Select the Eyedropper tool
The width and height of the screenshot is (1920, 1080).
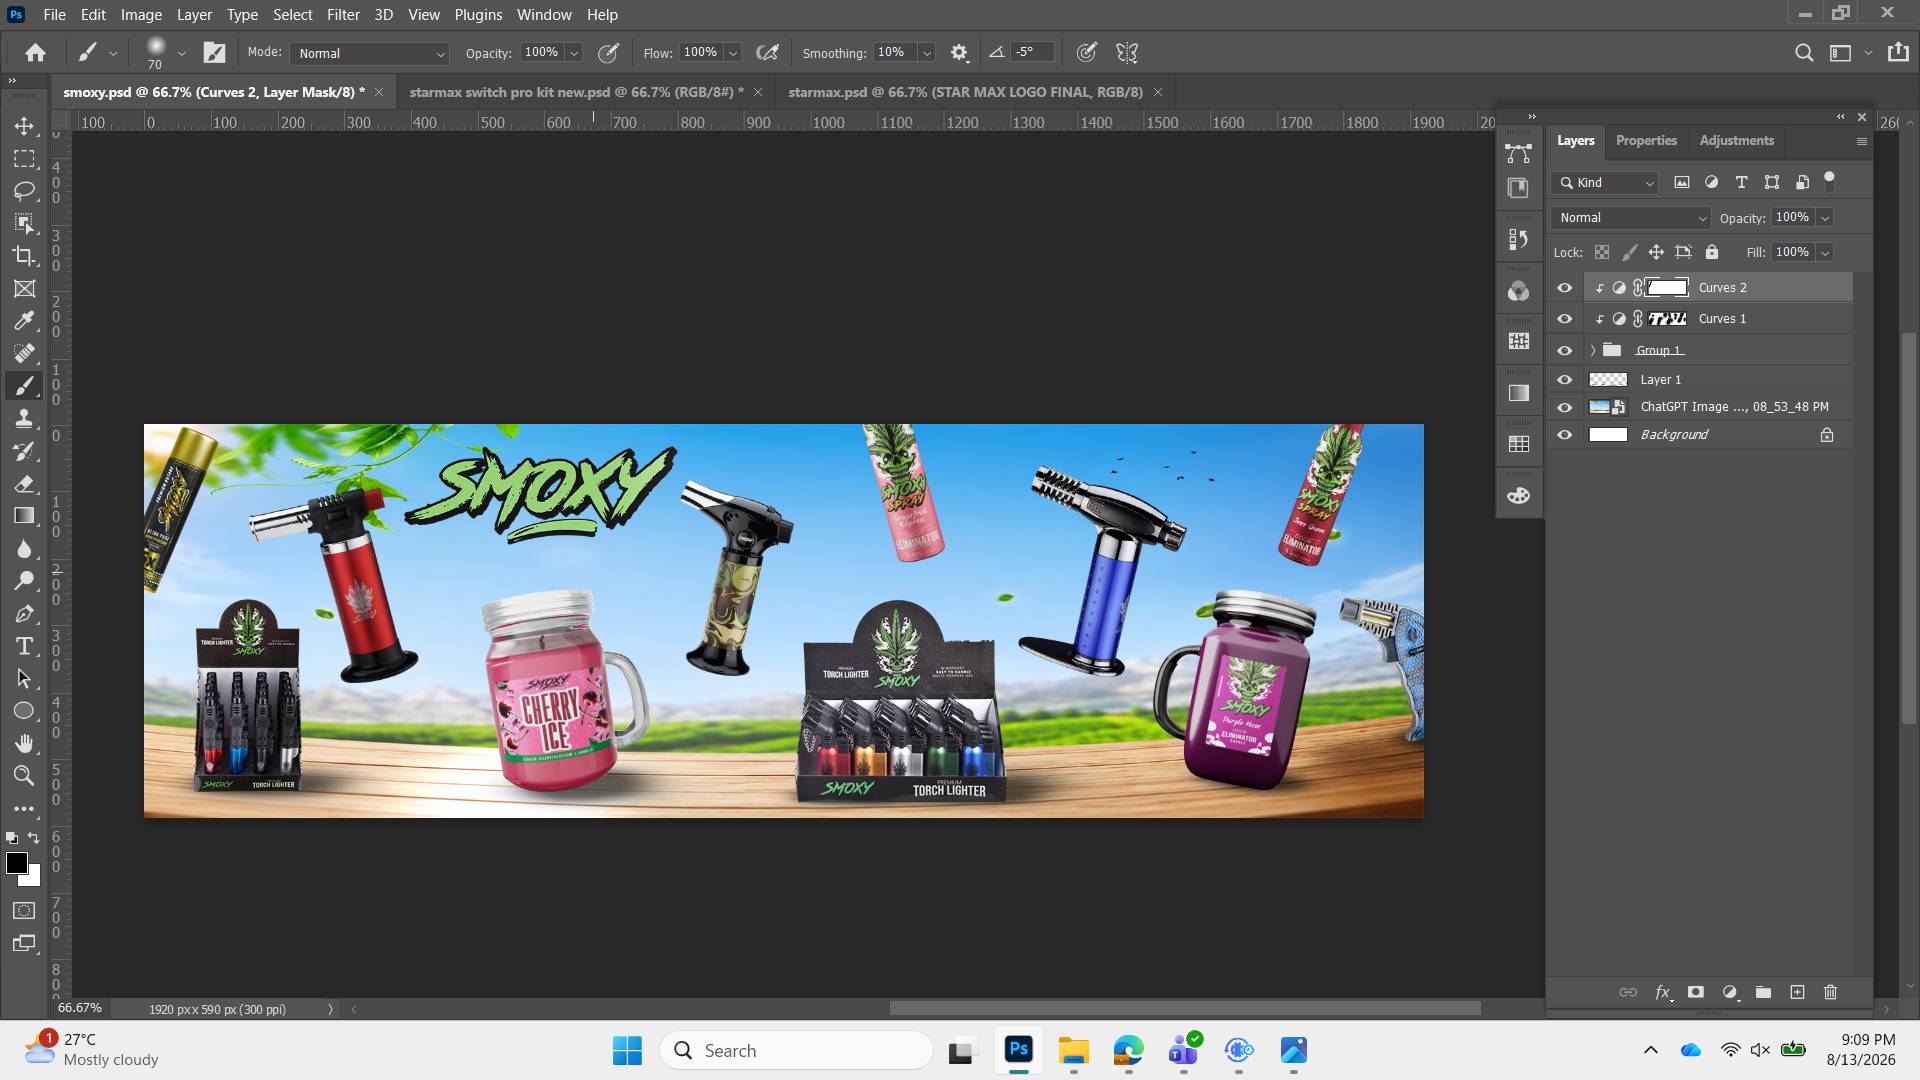(24, 321)
